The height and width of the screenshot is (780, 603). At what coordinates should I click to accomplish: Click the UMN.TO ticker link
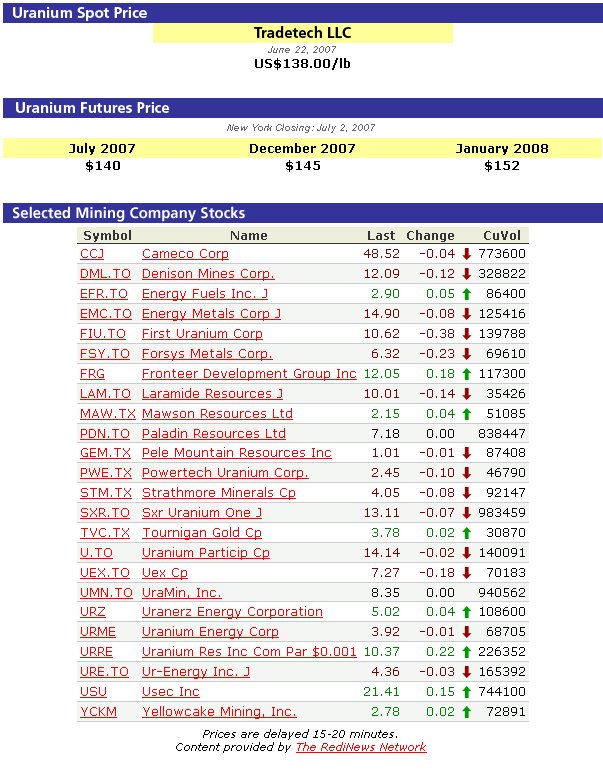pyautogui.click(x=106, y=592)
